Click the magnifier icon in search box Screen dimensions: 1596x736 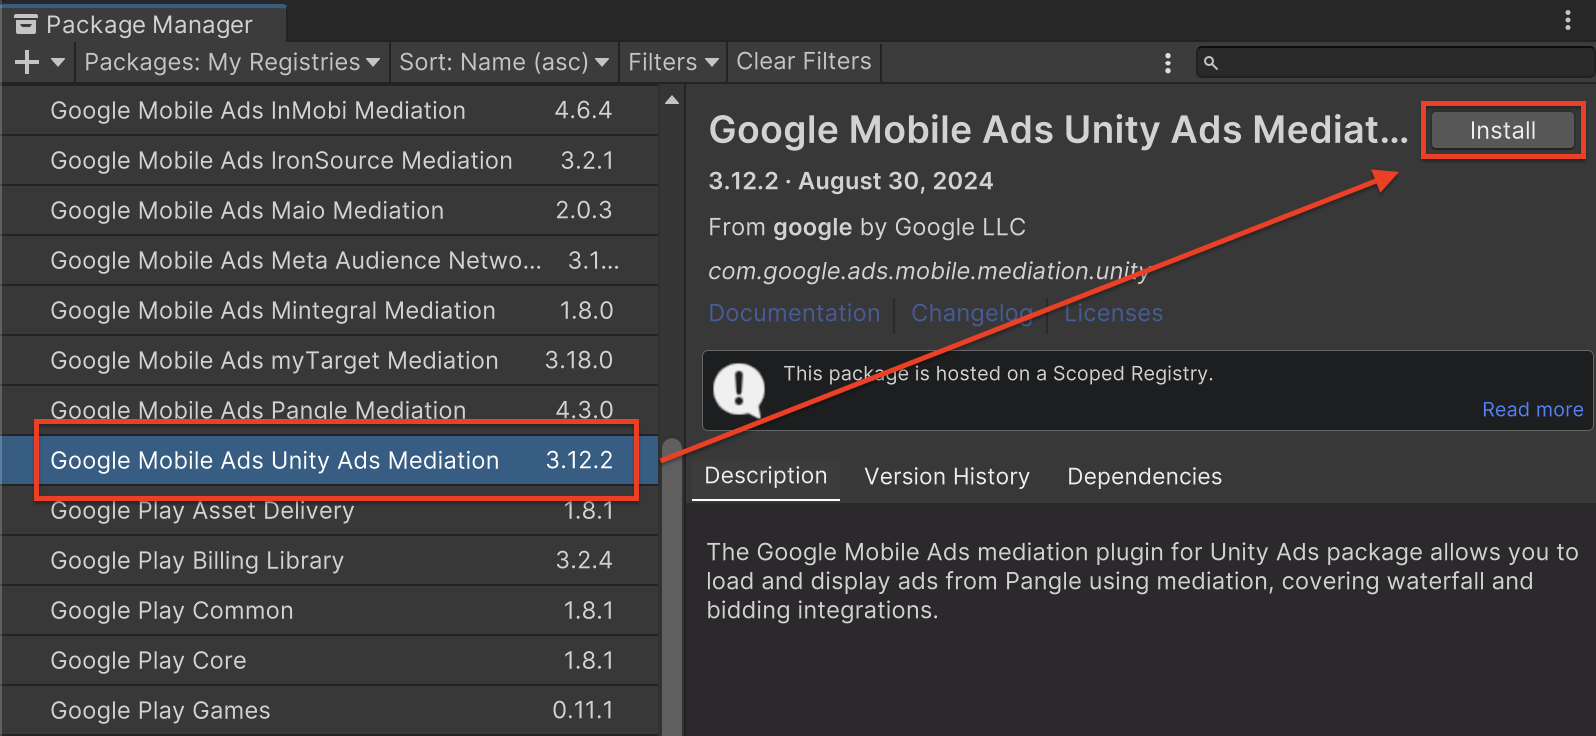(1210, 63)
